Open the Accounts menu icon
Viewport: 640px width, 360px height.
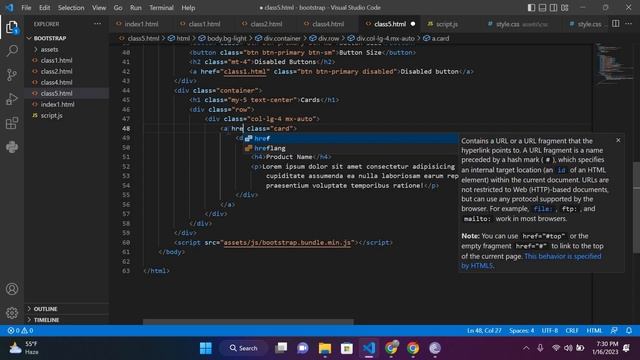(x=12, y=289)
